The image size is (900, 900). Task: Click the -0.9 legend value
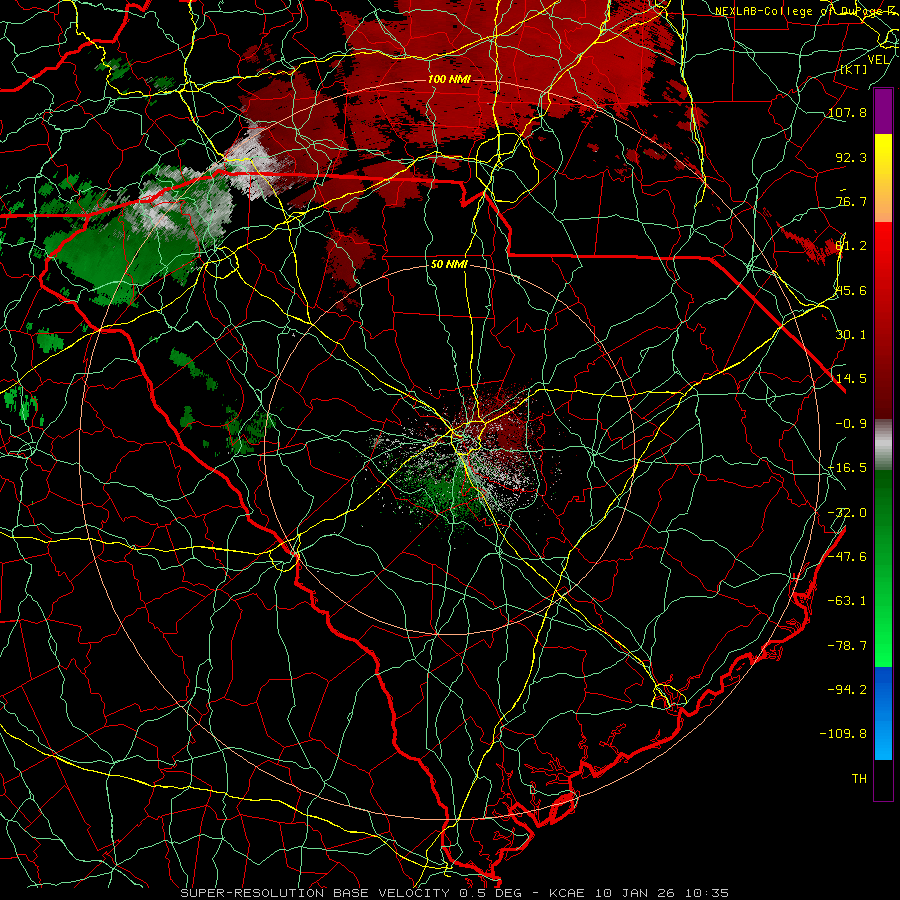[851, 424]
